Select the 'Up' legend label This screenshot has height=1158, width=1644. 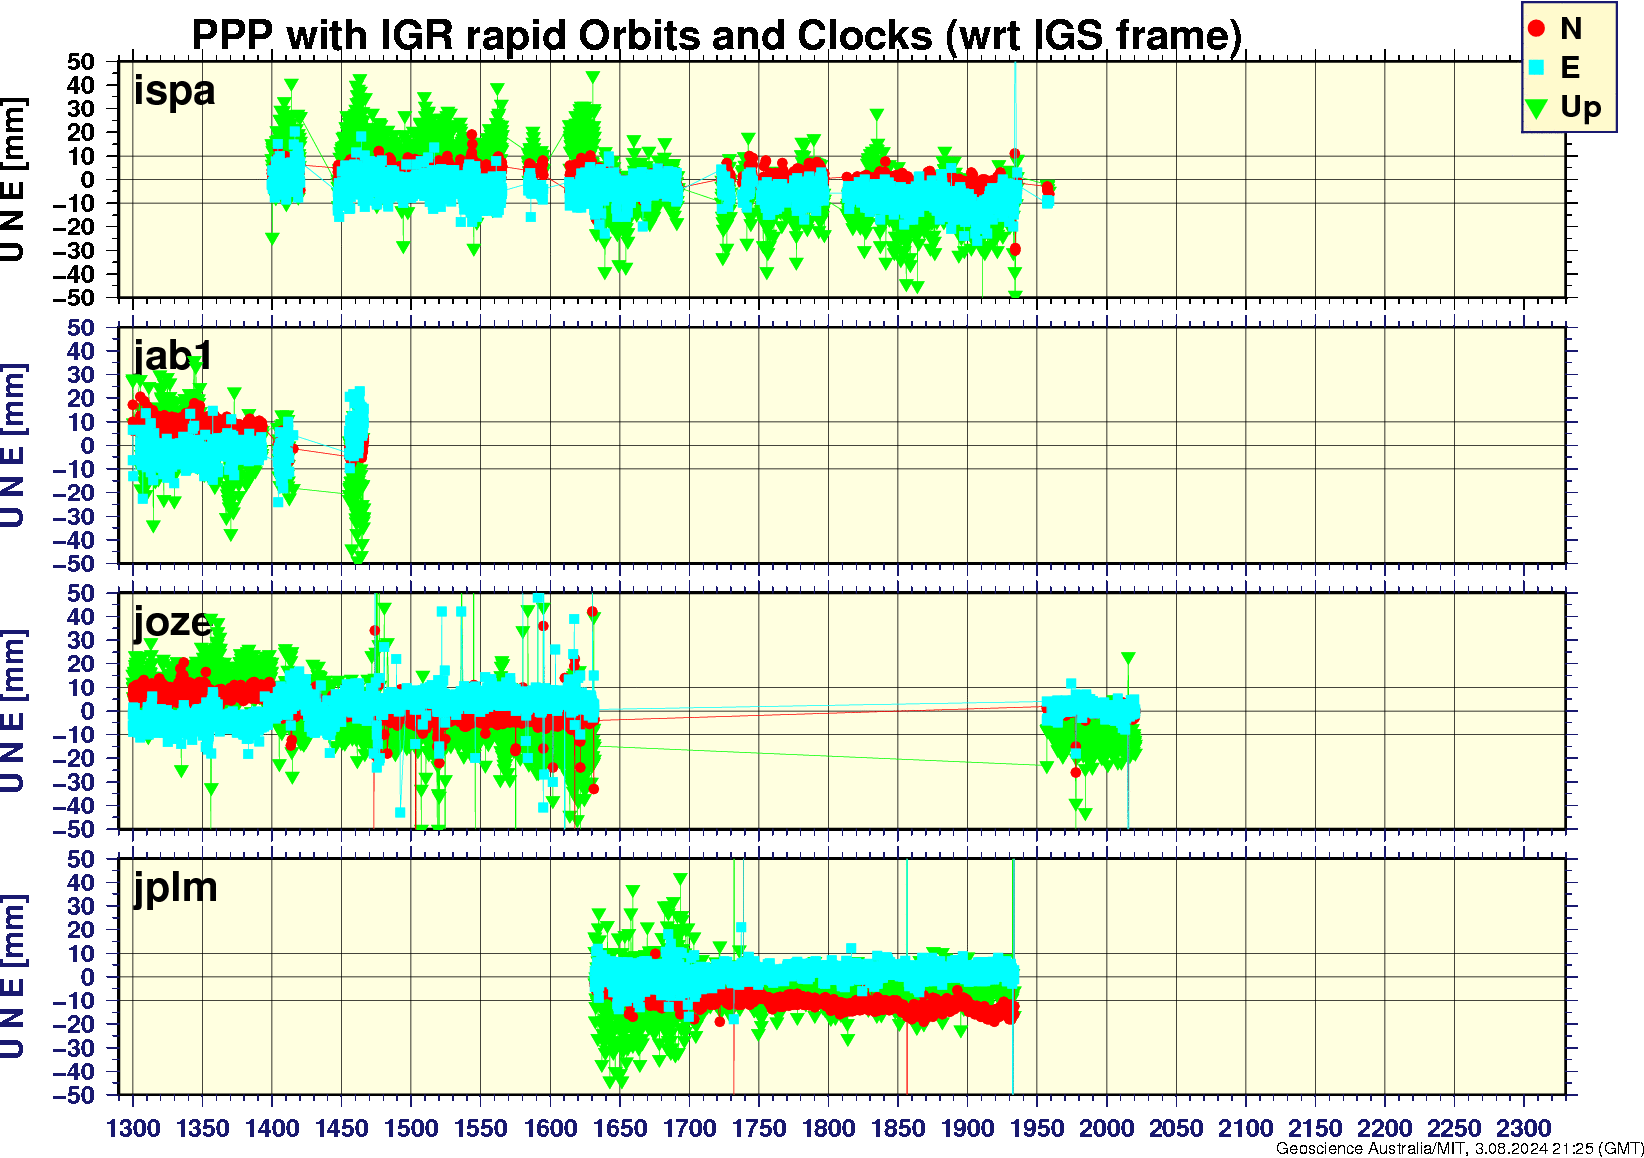click(1581, 108)
